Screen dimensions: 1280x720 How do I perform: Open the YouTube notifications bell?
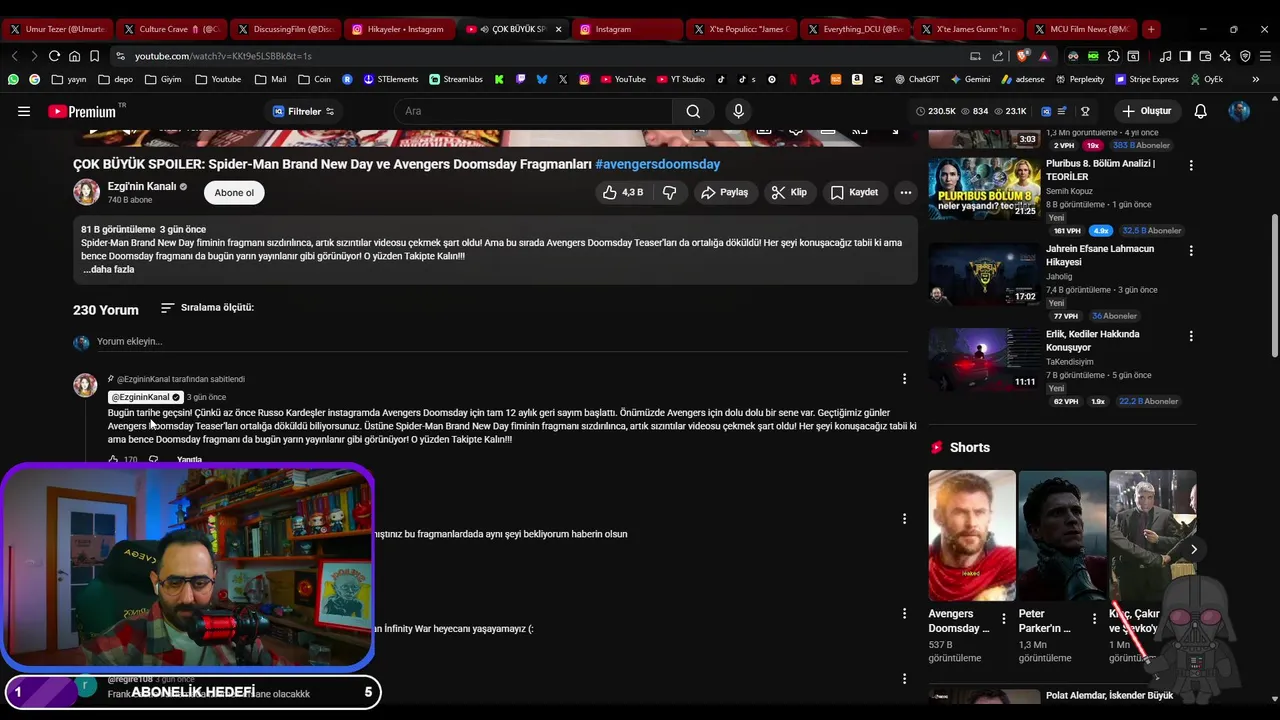pos(1201,111)
